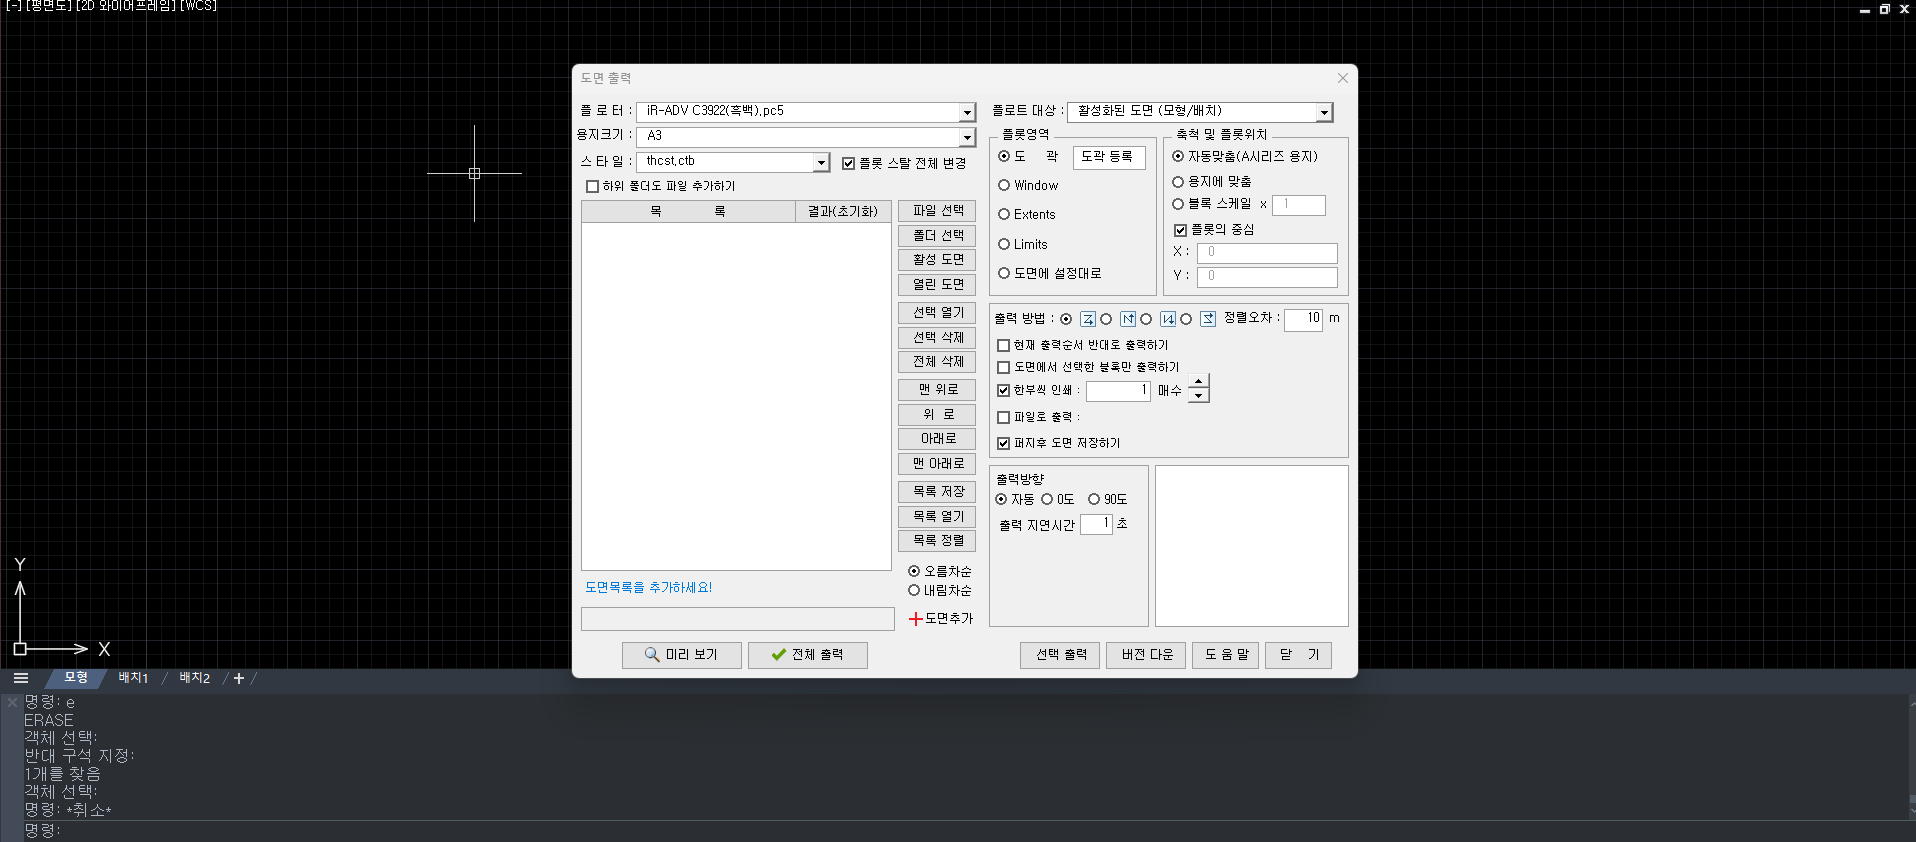Click the 파일 선택 button
The width and height of the screenshot is (1916, 842).
click(x=937, y=211)
